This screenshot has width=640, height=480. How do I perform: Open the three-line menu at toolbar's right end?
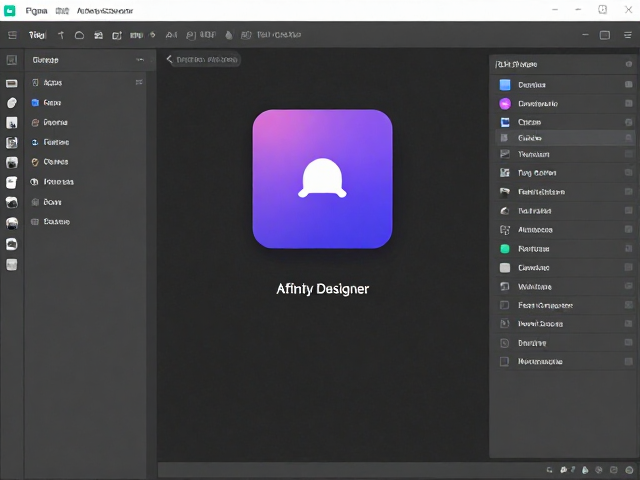click(628, 35)
